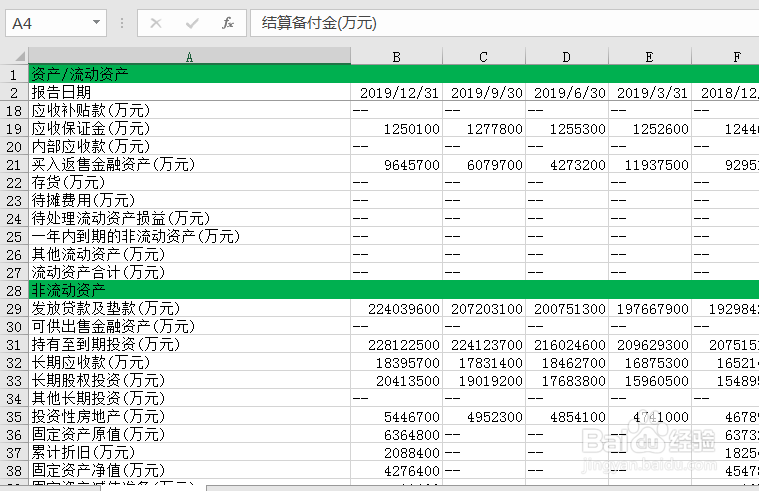Click cell 买入返售金融资产(万元)
Image resolution: width=759 pixels, height=491 pixels.
coord(189,164)
